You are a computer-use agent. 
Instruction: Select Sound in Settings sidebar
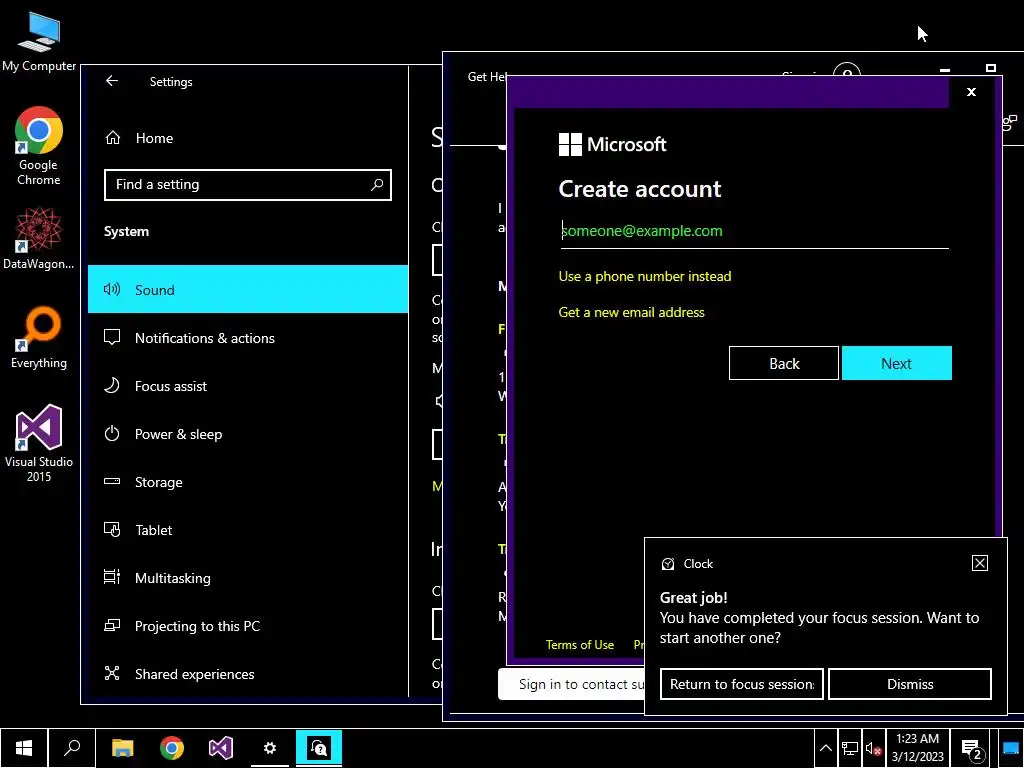[x=248, y=289]
